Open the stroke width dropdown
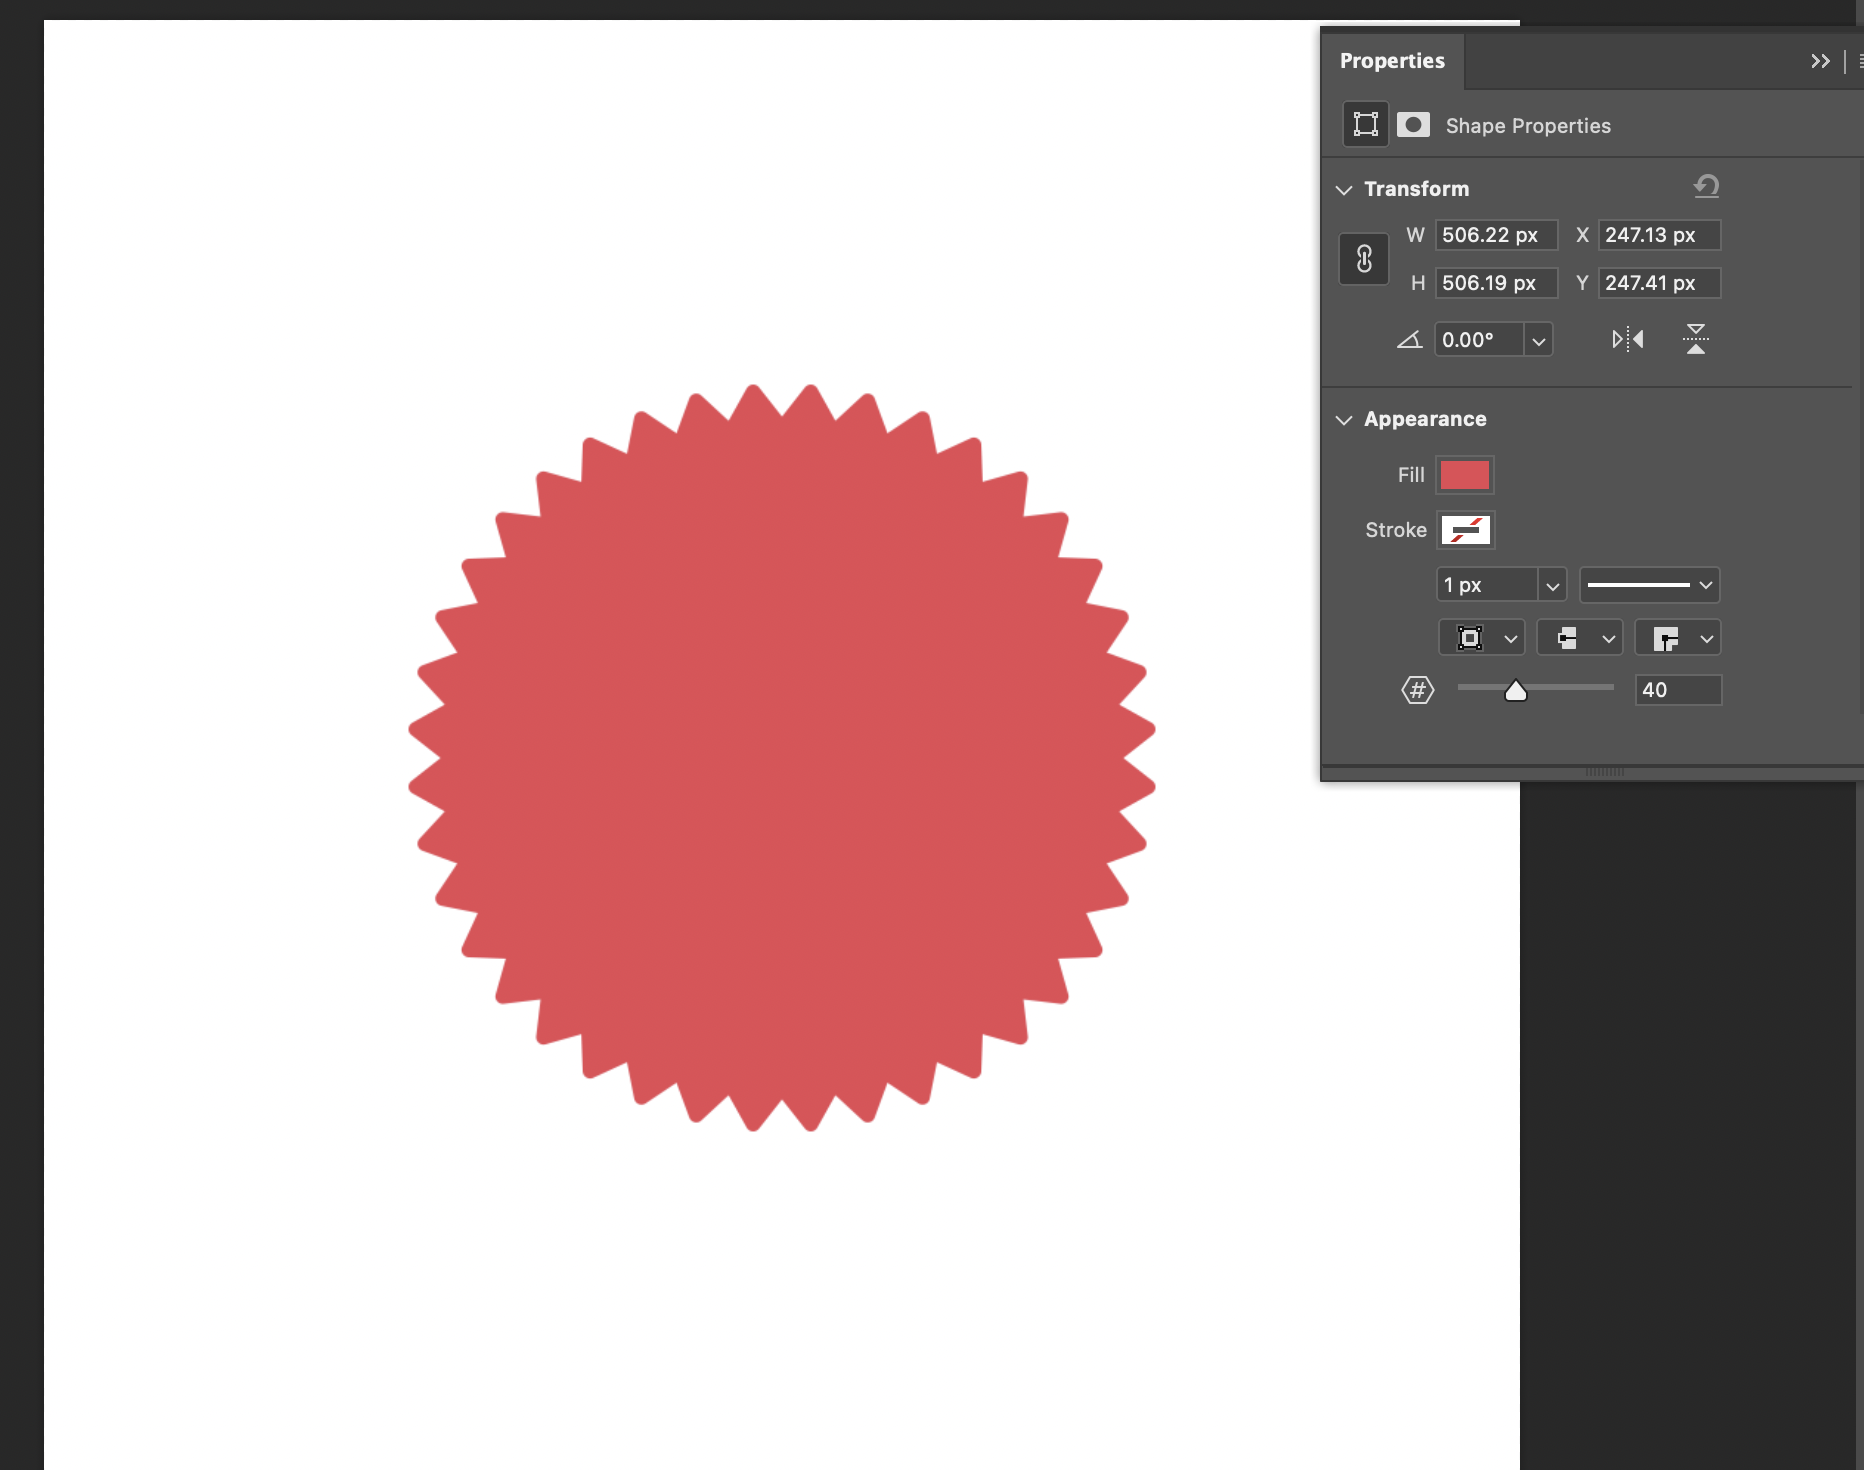 coord(1552,586)
